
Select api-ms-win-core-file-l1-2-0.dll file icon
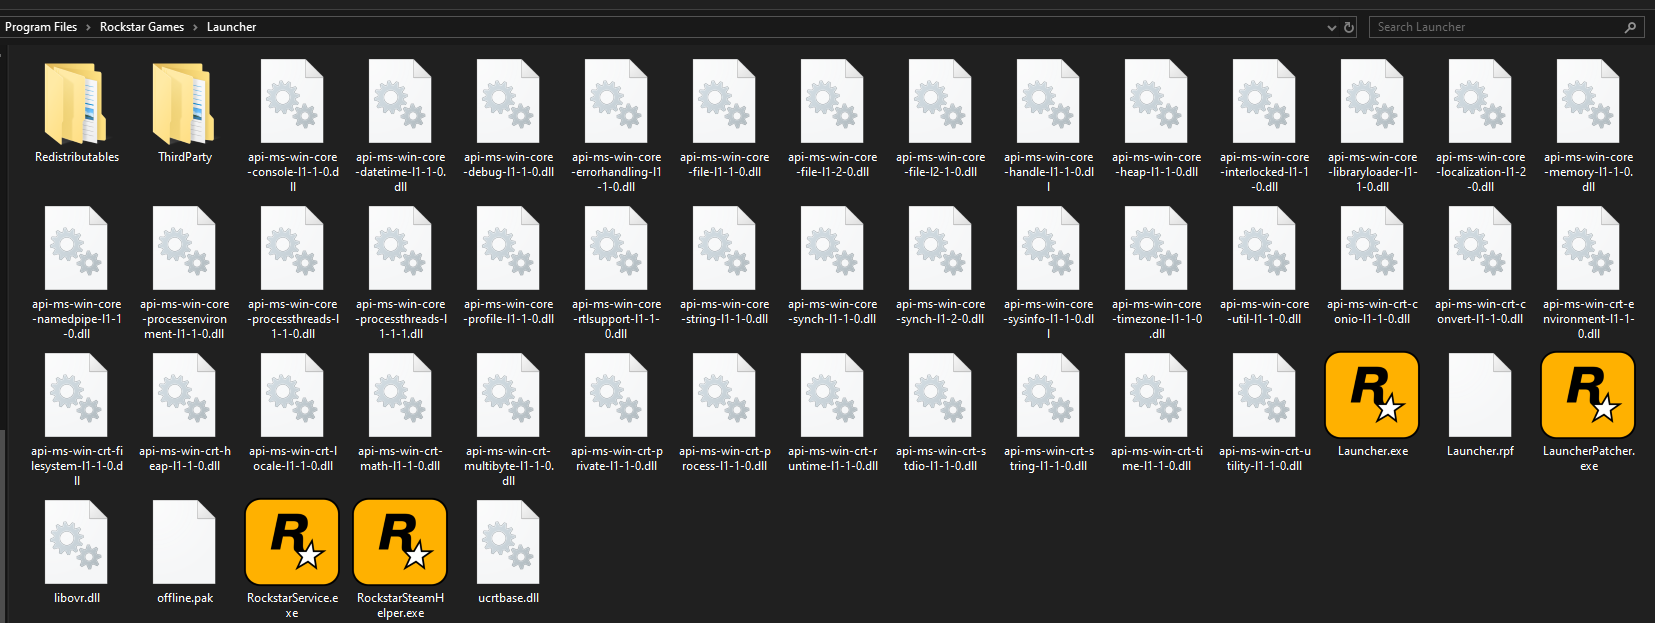832,101
